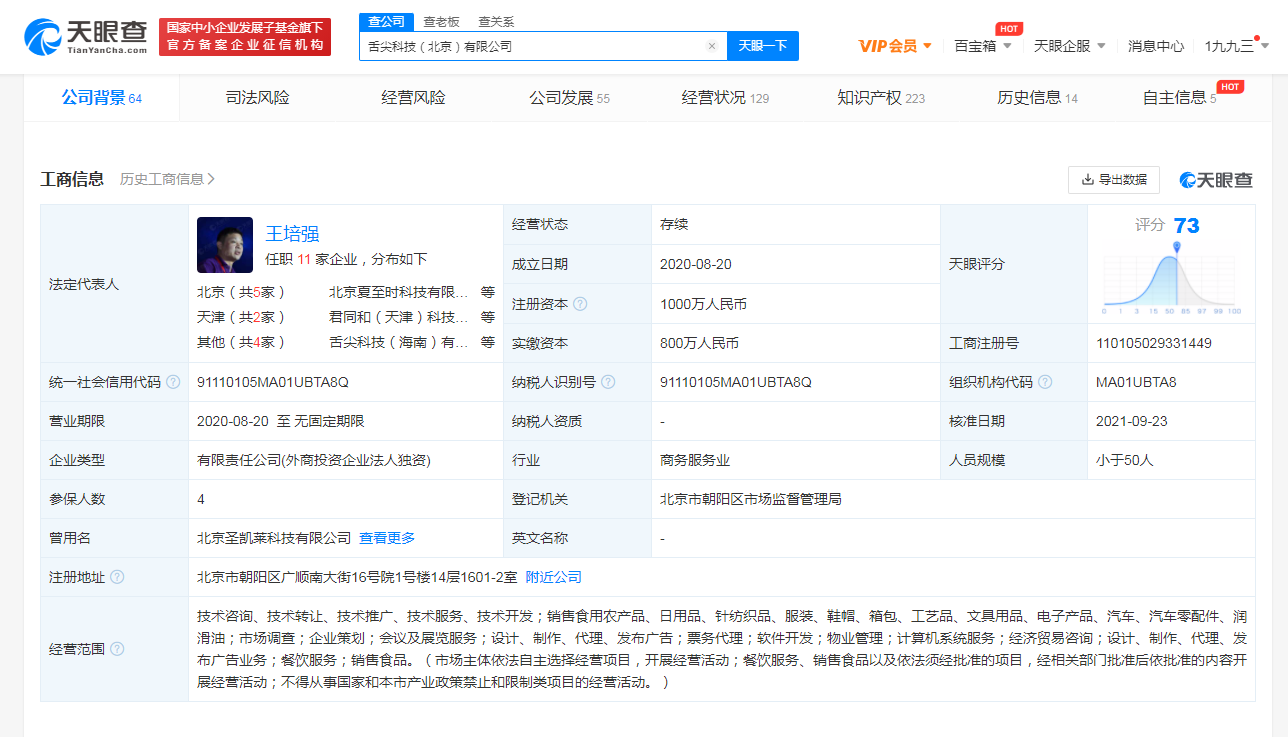The image size is (1288, 737).
Task: Click the 800万人民币 paid-in capital value
Action: [700, 343]
